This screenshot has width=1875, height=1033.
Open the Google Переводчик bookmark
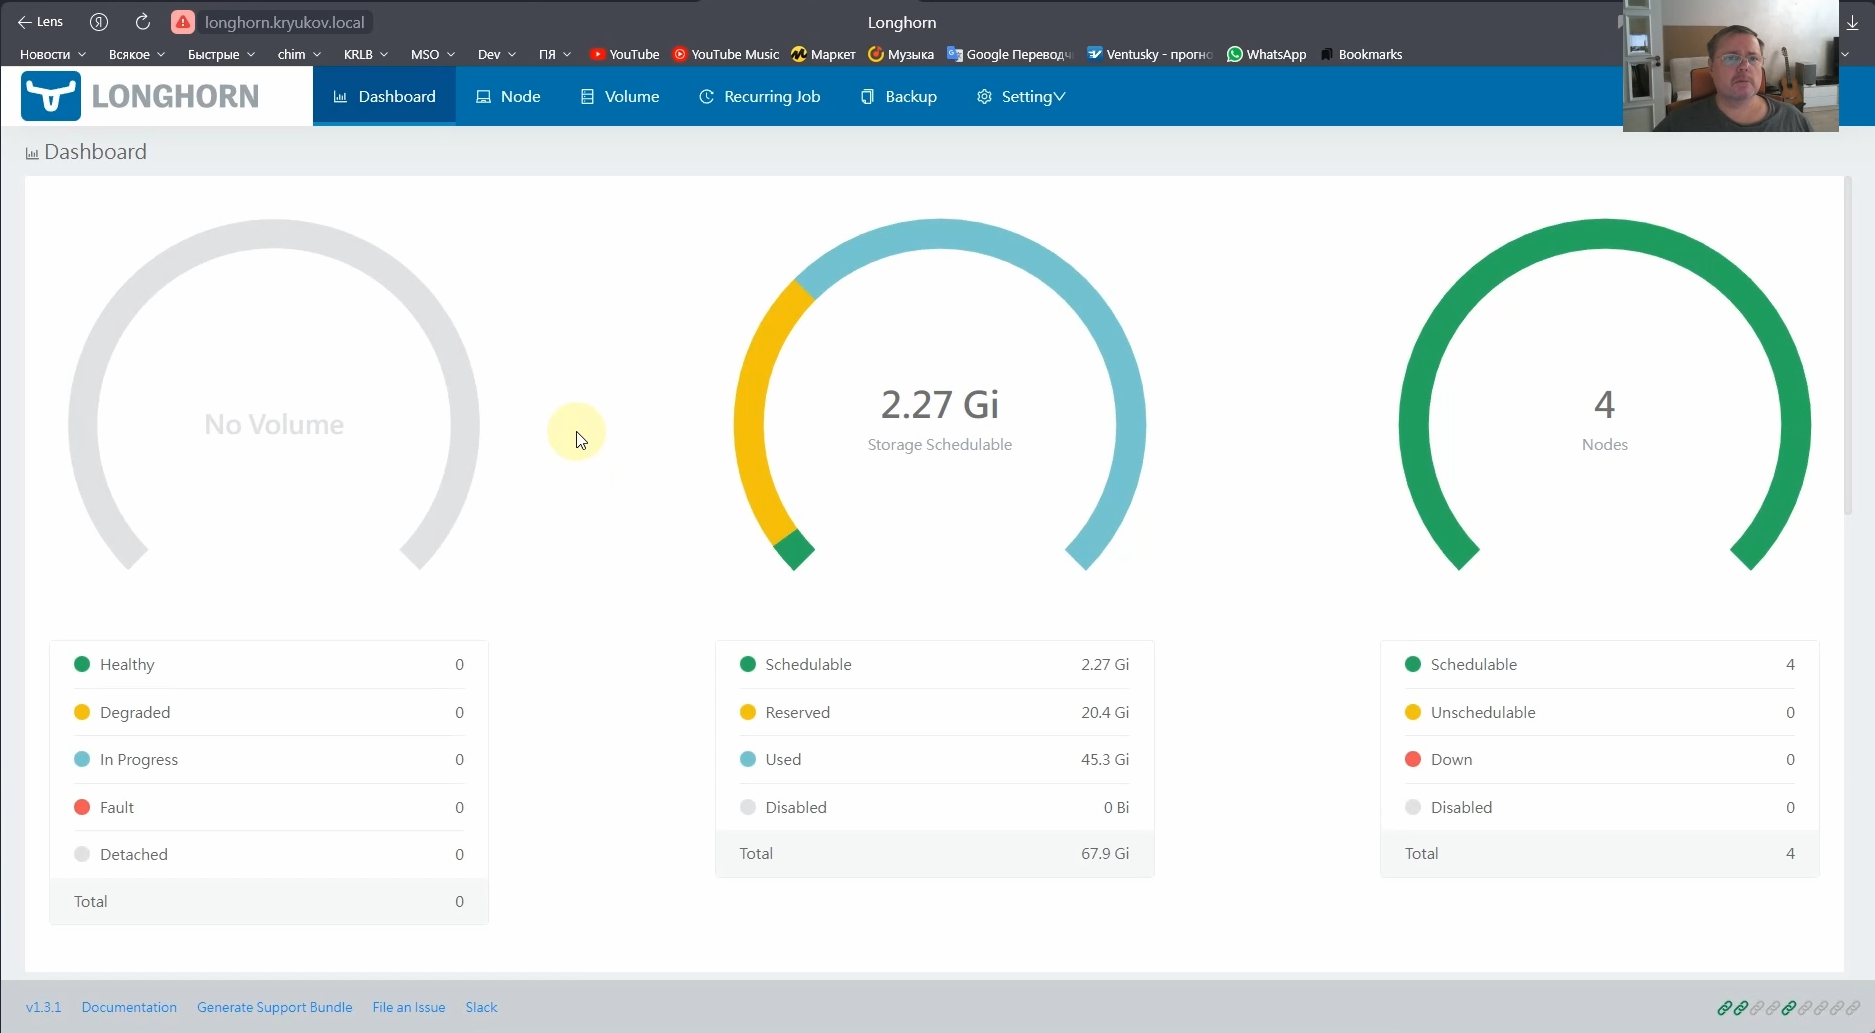1009,54
